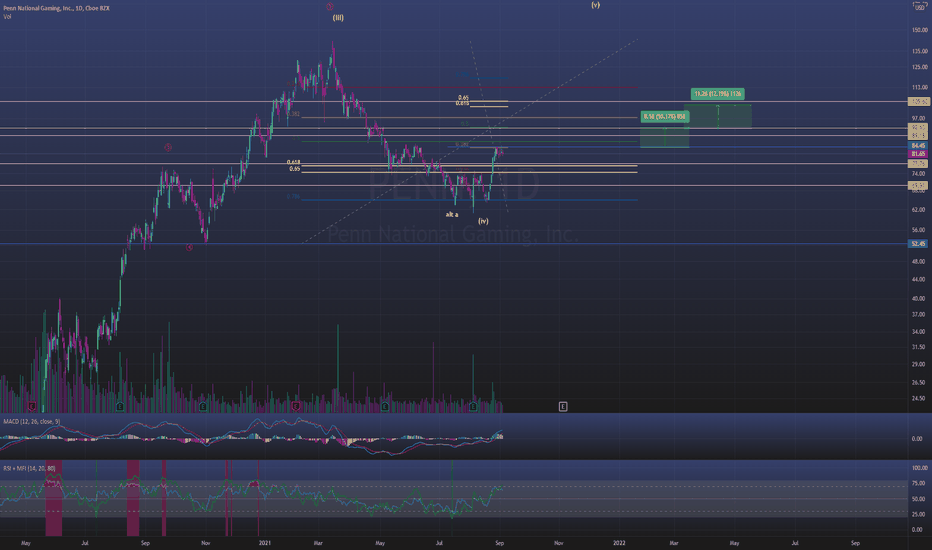This screenshot has height=550, width=932.
Task: Click the 0.382 Fibonacci level label
Action: coord(293,114)
